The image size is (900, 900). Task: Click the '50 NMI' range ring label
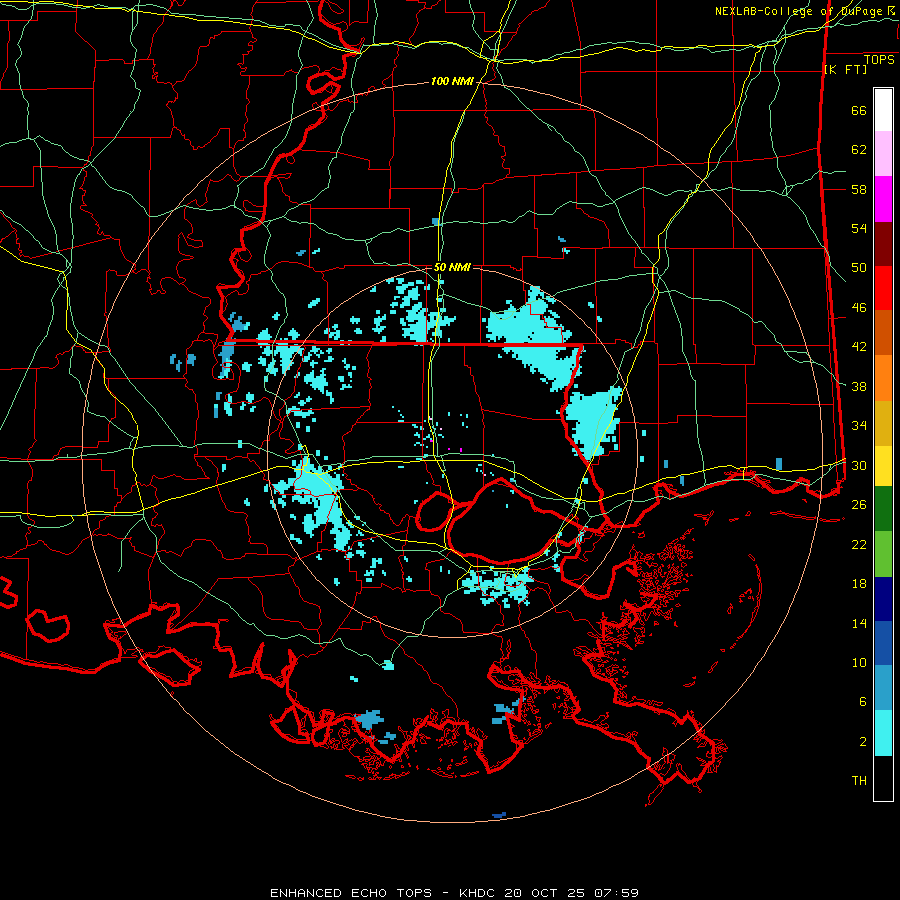(452, 267)
